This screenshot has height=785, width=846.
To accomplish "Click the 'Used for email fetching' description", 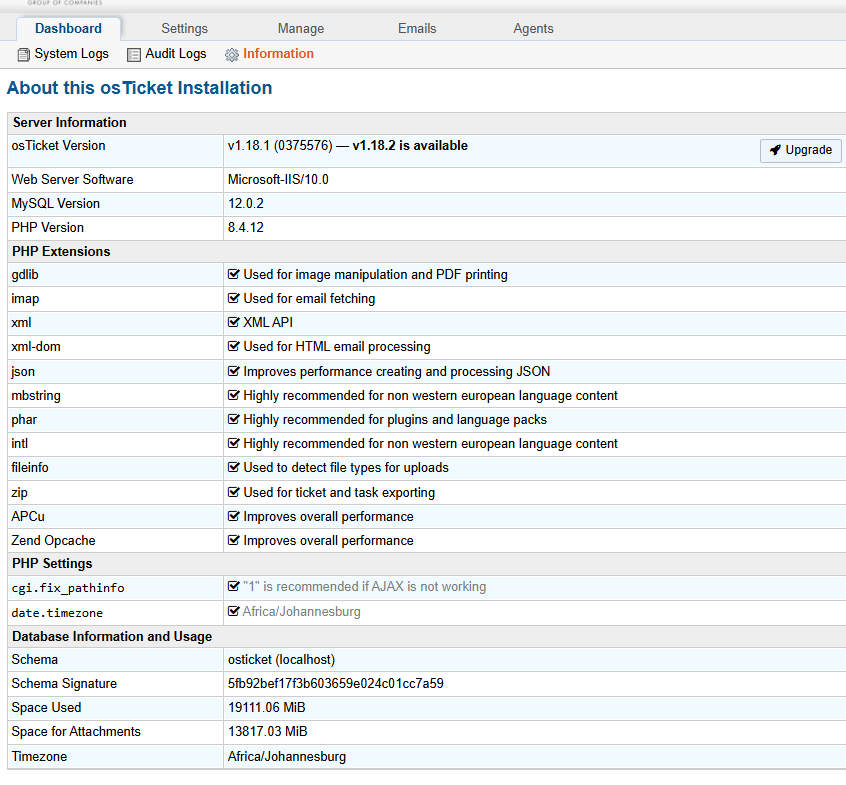I will pos(309,298).
